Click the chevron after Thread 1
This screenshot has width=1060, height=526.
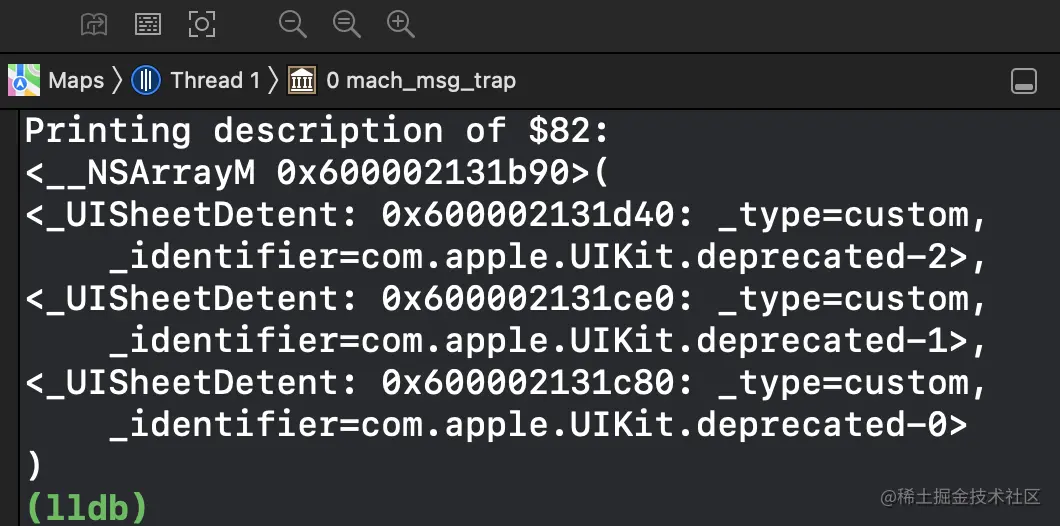coord(273,80)
